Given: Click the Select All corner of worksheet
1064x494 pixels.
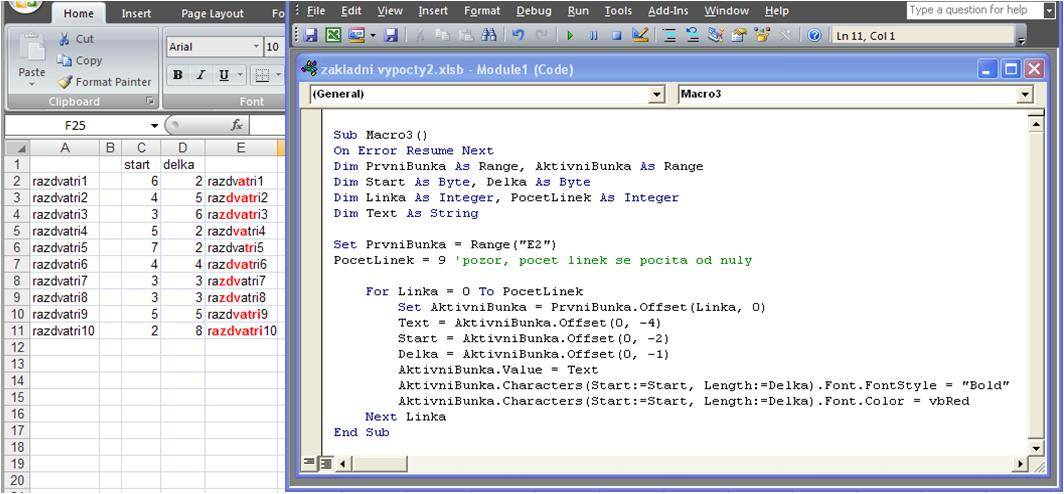Looking at the screenshot, I should 18,148.
